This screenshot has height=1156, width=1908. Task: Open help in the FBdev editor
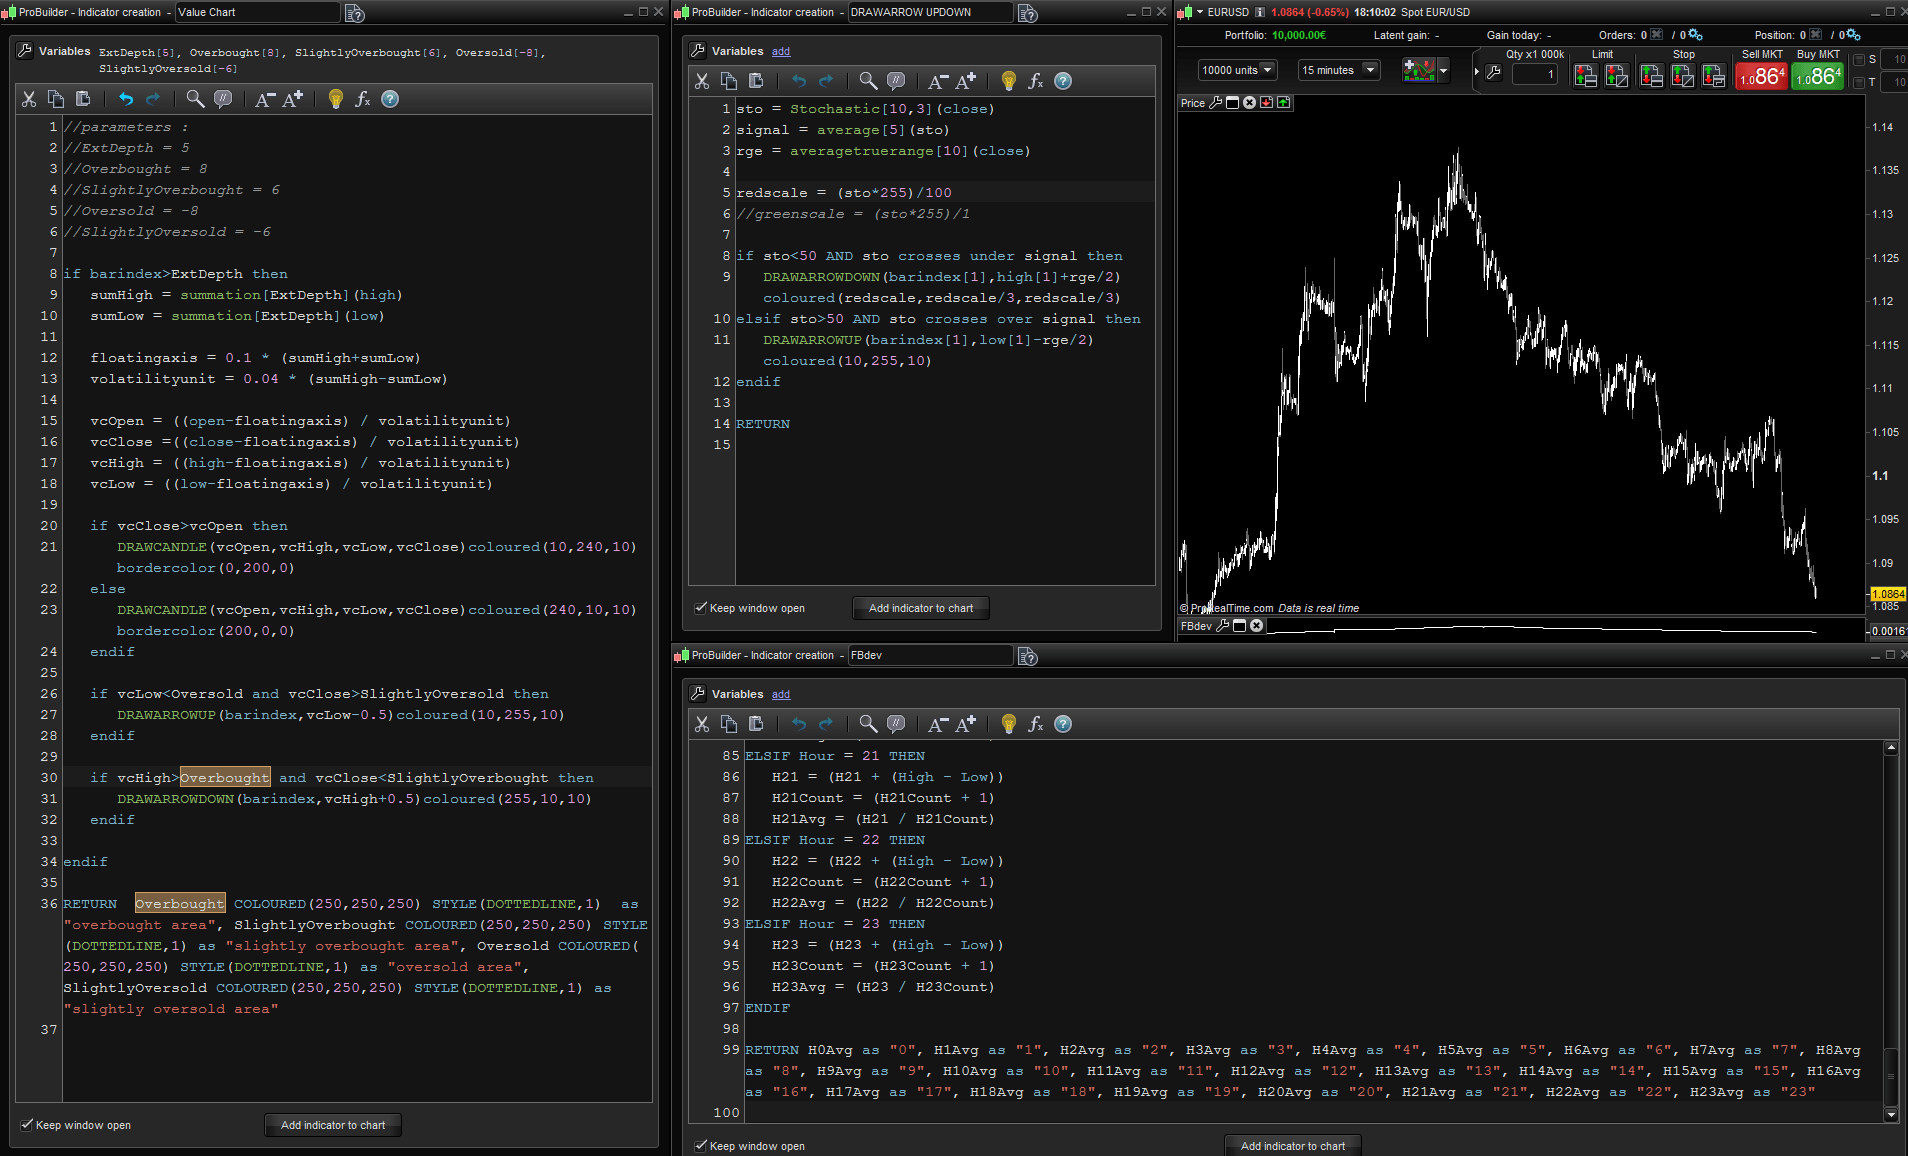[1063, 724]
